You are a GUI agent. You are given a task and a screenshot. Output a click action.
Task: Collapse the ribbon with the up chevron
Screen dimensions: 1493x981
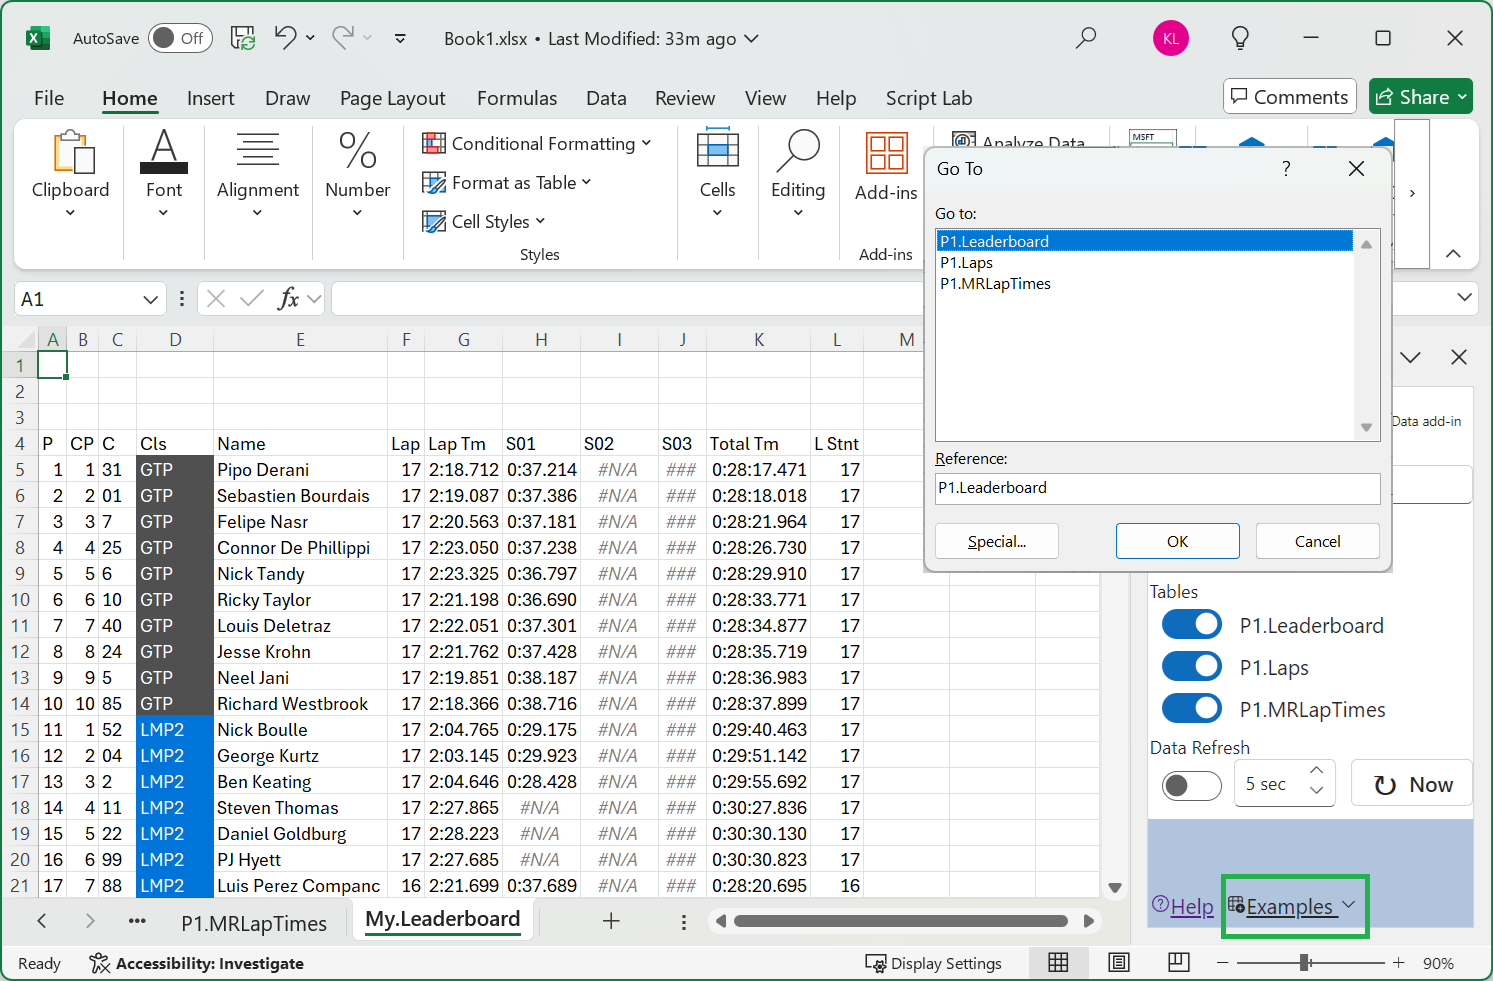pos(1453,254)
